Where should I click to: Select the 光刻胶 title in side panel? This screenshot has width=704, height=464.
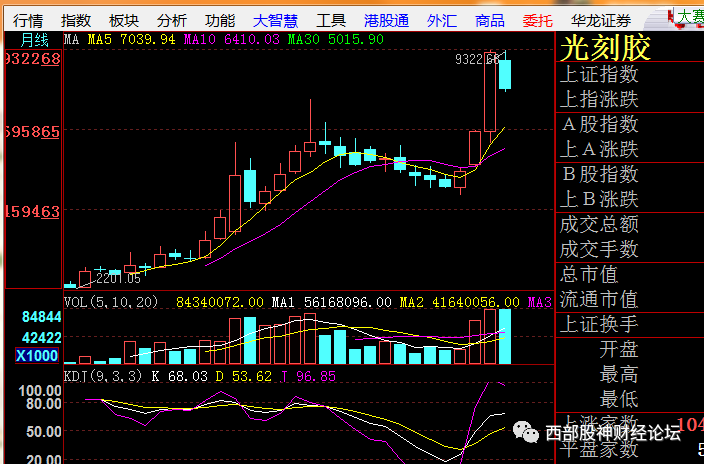click(605, 48)
